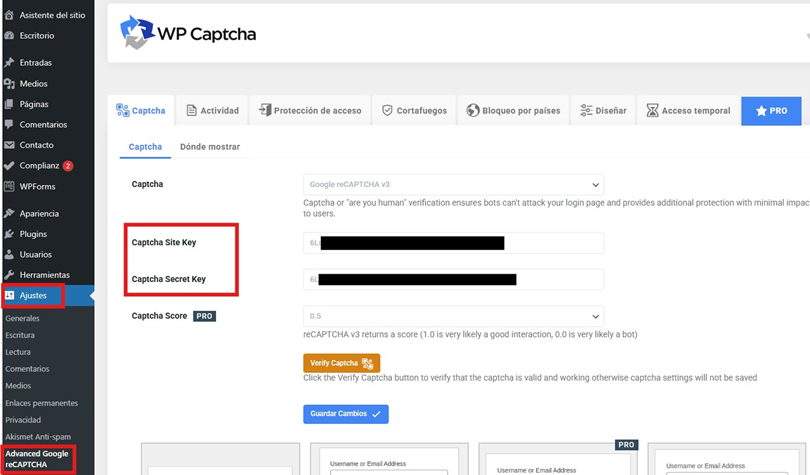Click the PRO badge next to Captcha Score
810x475 pixels.
(x=205, y=316)
